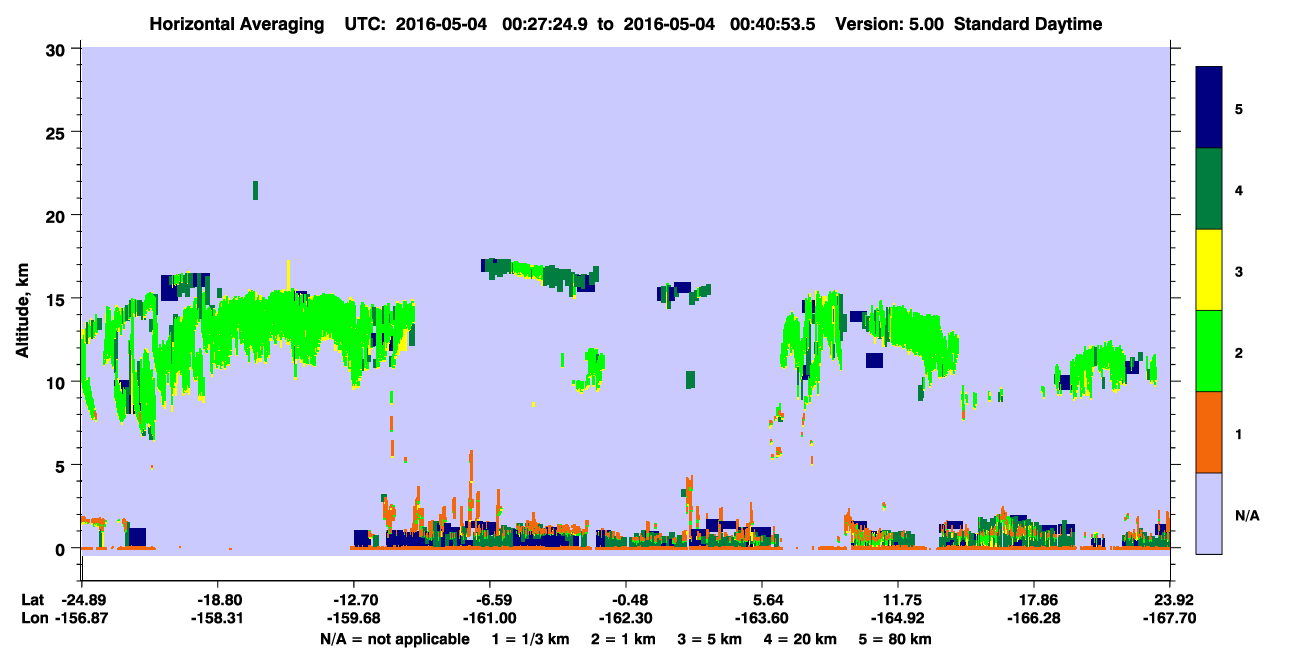The height and width of the screenshot is (667, 1300).
Task: Click the '3 = 5 km' legend entry
Action: [x=710, y=639]
